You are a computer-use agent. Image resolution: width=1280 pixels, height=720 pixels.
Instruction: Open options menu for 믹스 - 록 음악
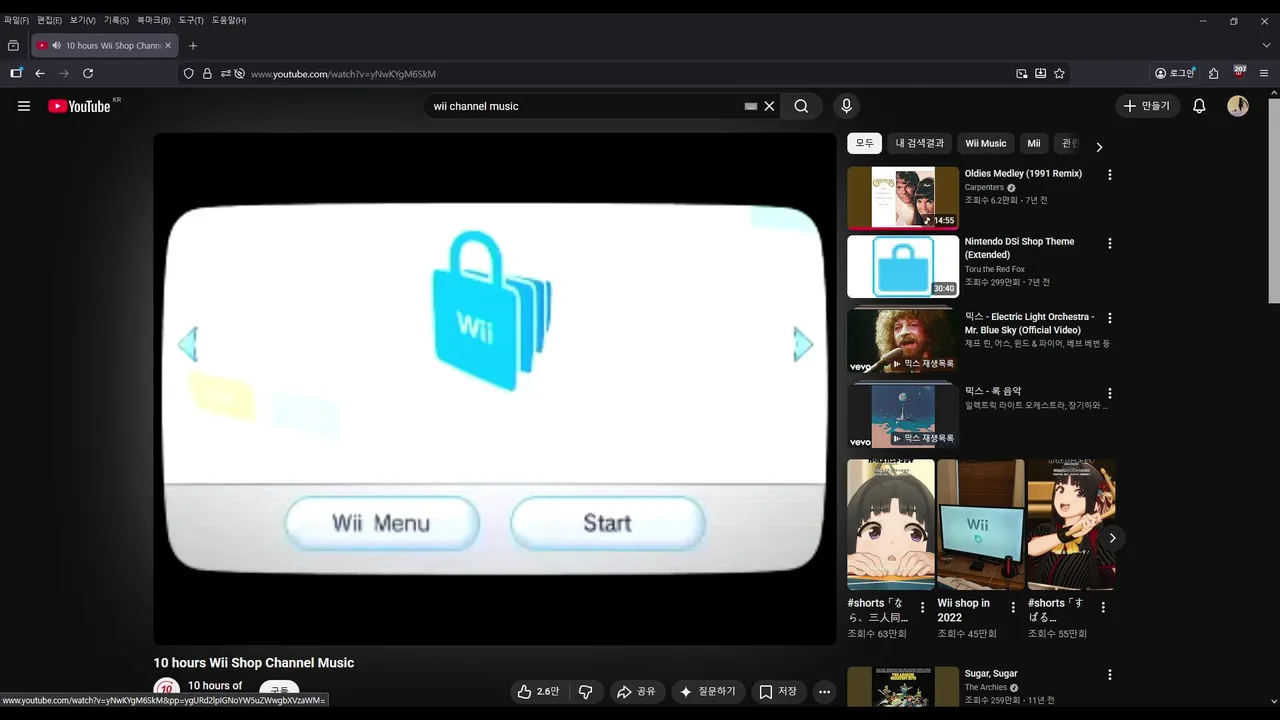coord(1109,393)
